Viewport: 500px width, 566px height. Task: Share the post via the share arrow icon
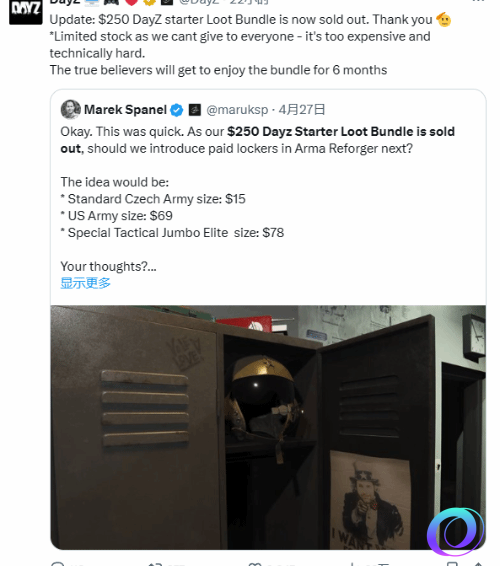click(479, 564)
